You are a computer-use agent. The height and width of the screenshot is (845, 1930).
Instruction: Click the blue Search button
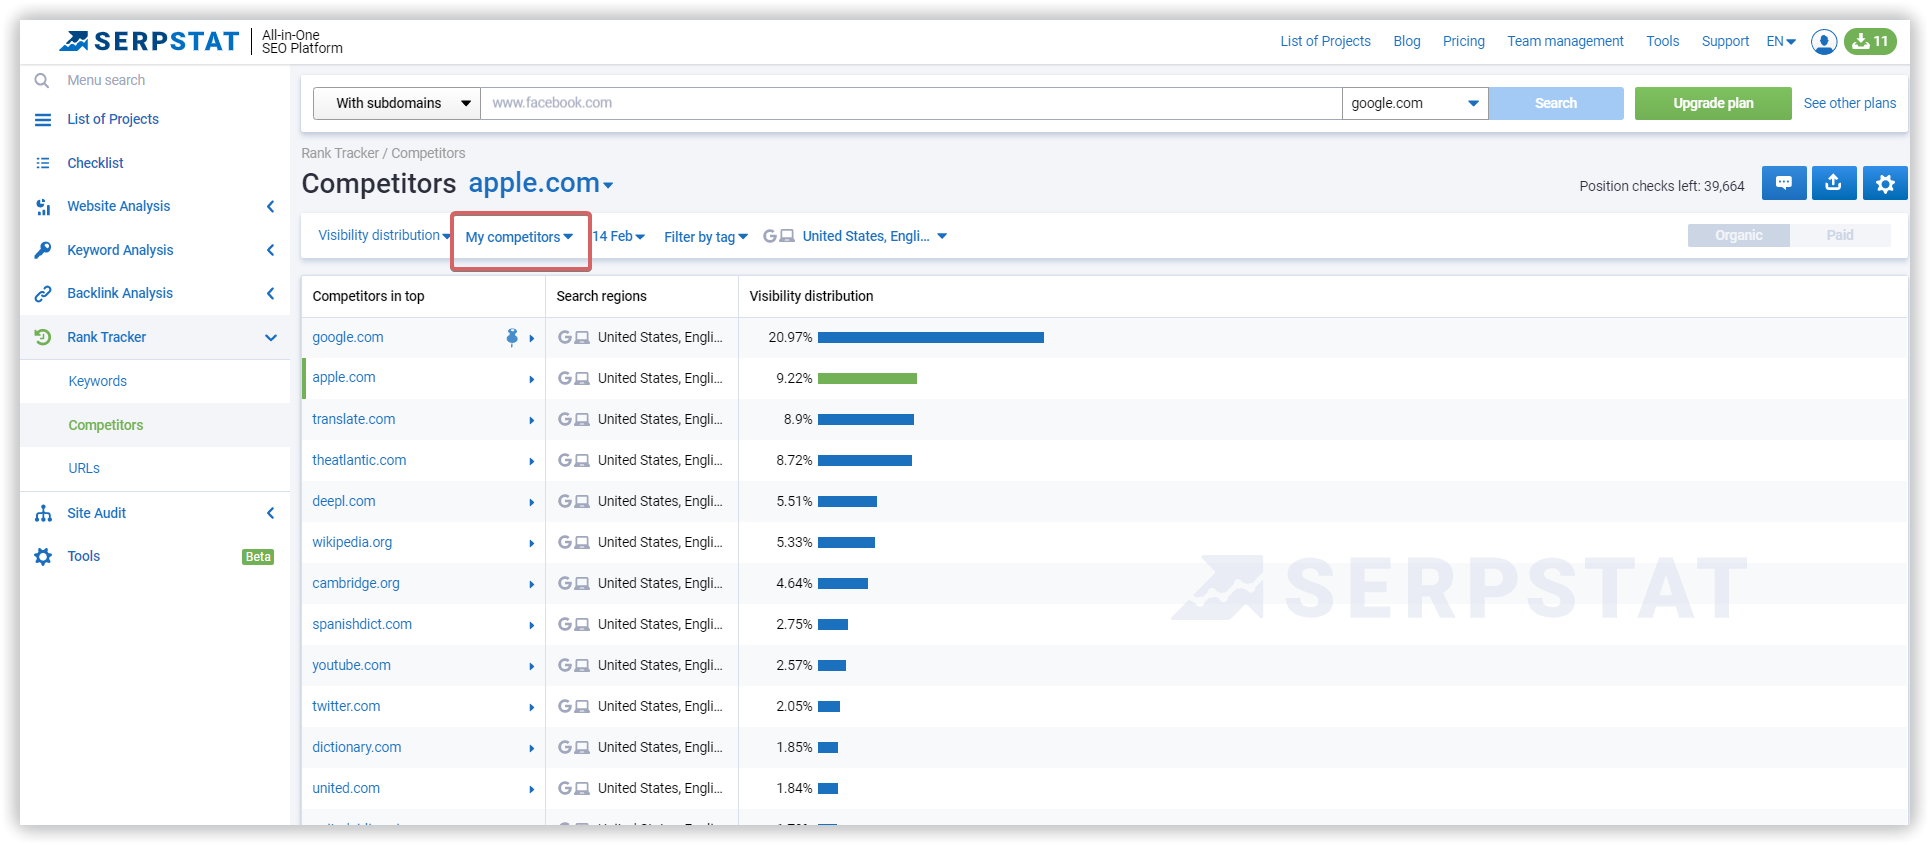(x=1556, y=103)
